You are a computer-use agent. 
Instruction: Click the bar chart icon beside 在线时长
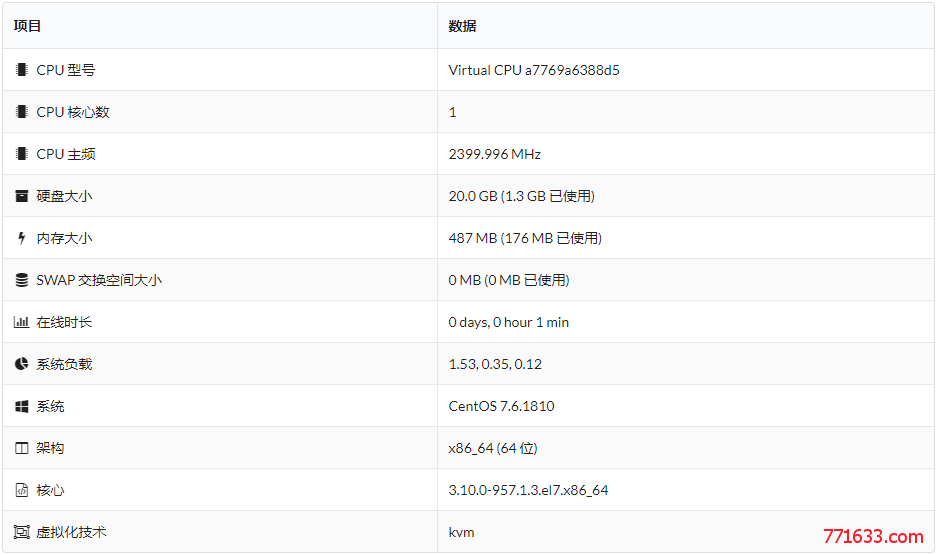(x=22, y=322)
